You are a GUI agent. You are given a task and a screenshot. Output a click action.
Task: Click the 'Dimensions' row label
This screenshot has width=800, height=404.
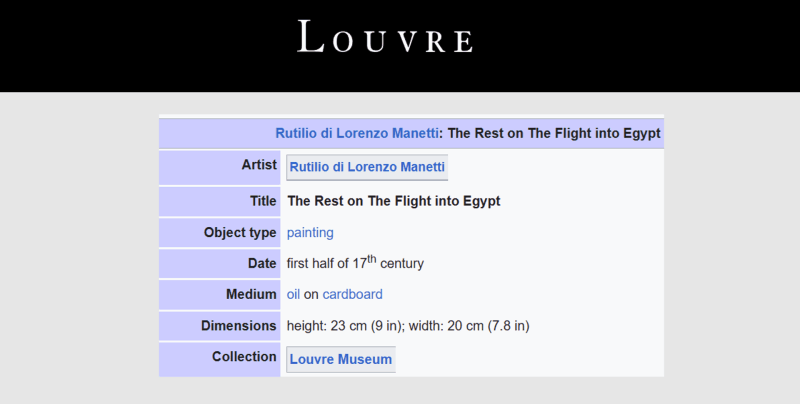pyautogui.click(x=238, y=325)
